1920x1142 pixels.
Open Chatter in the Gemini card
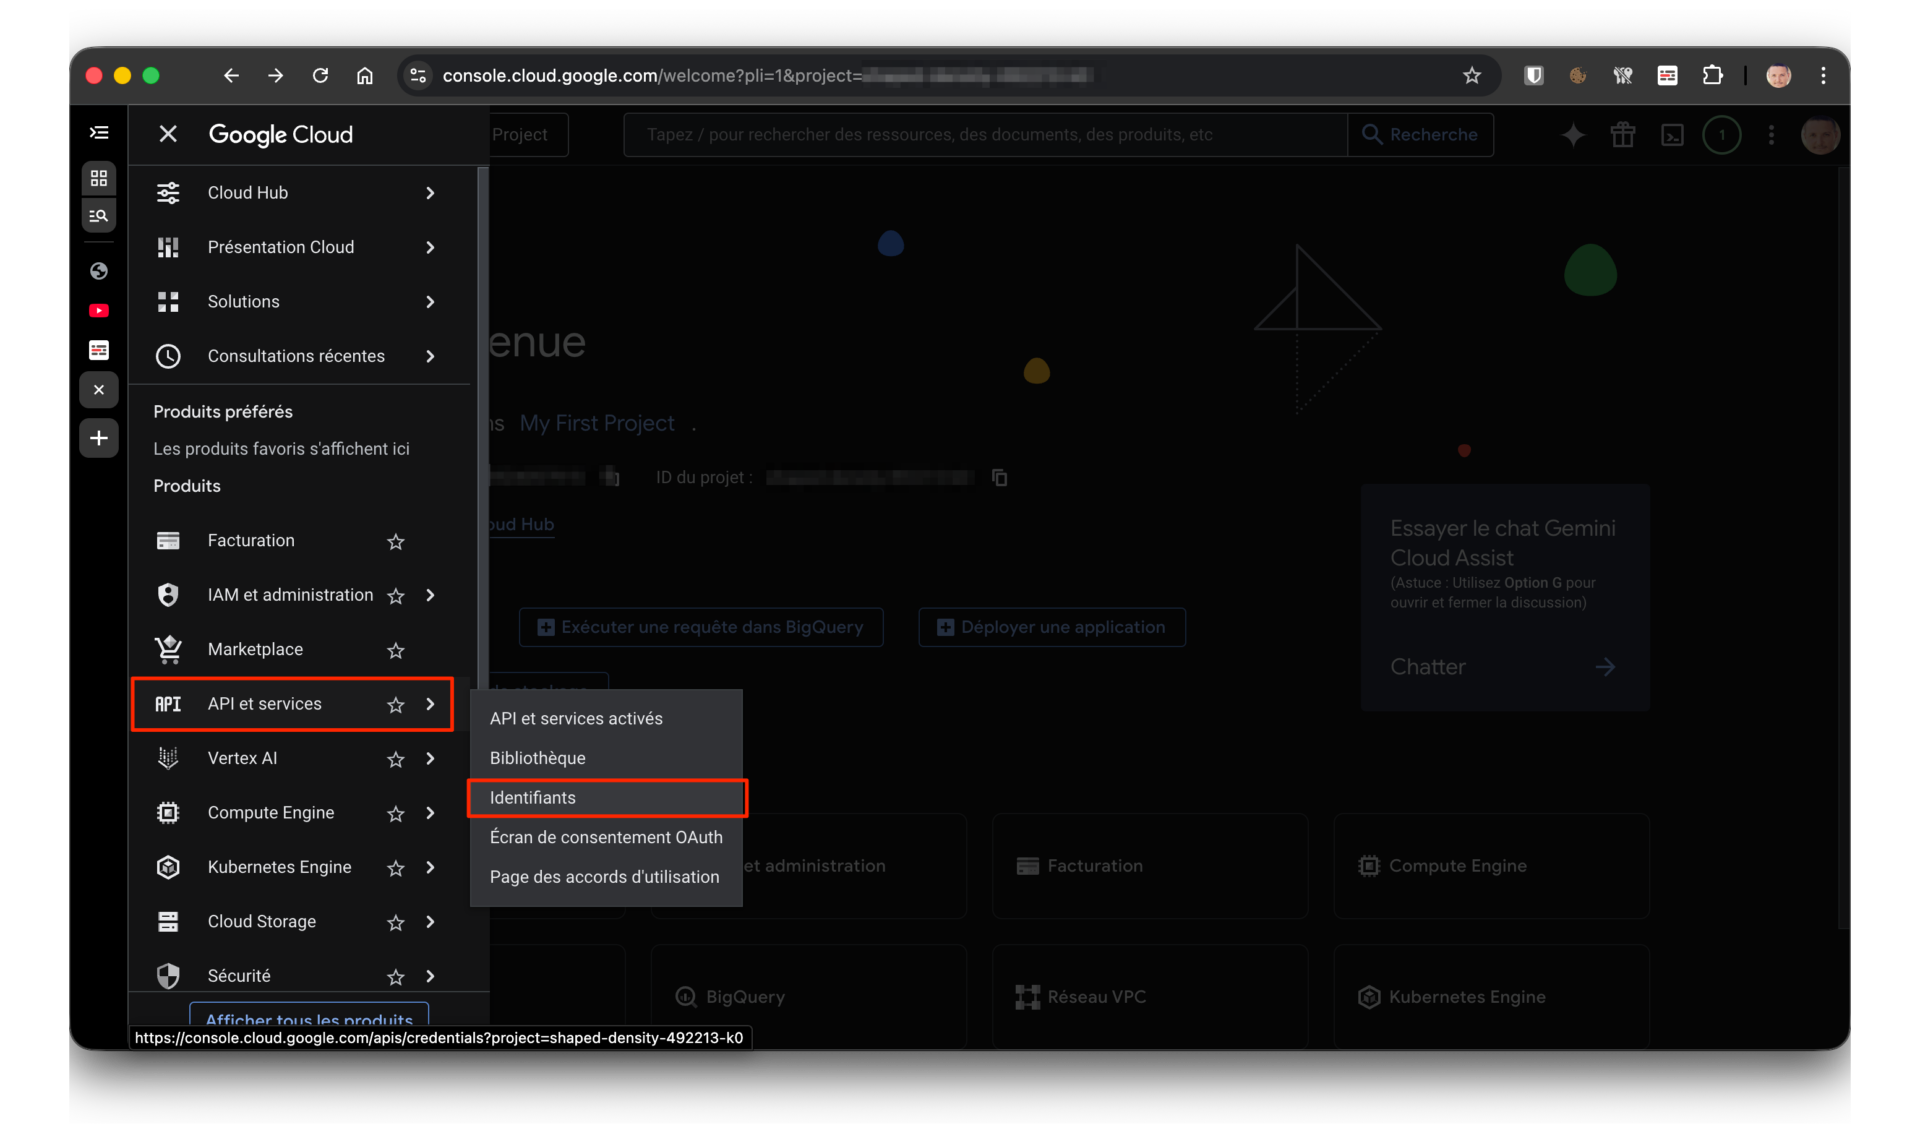click(x=1502, y=667)
